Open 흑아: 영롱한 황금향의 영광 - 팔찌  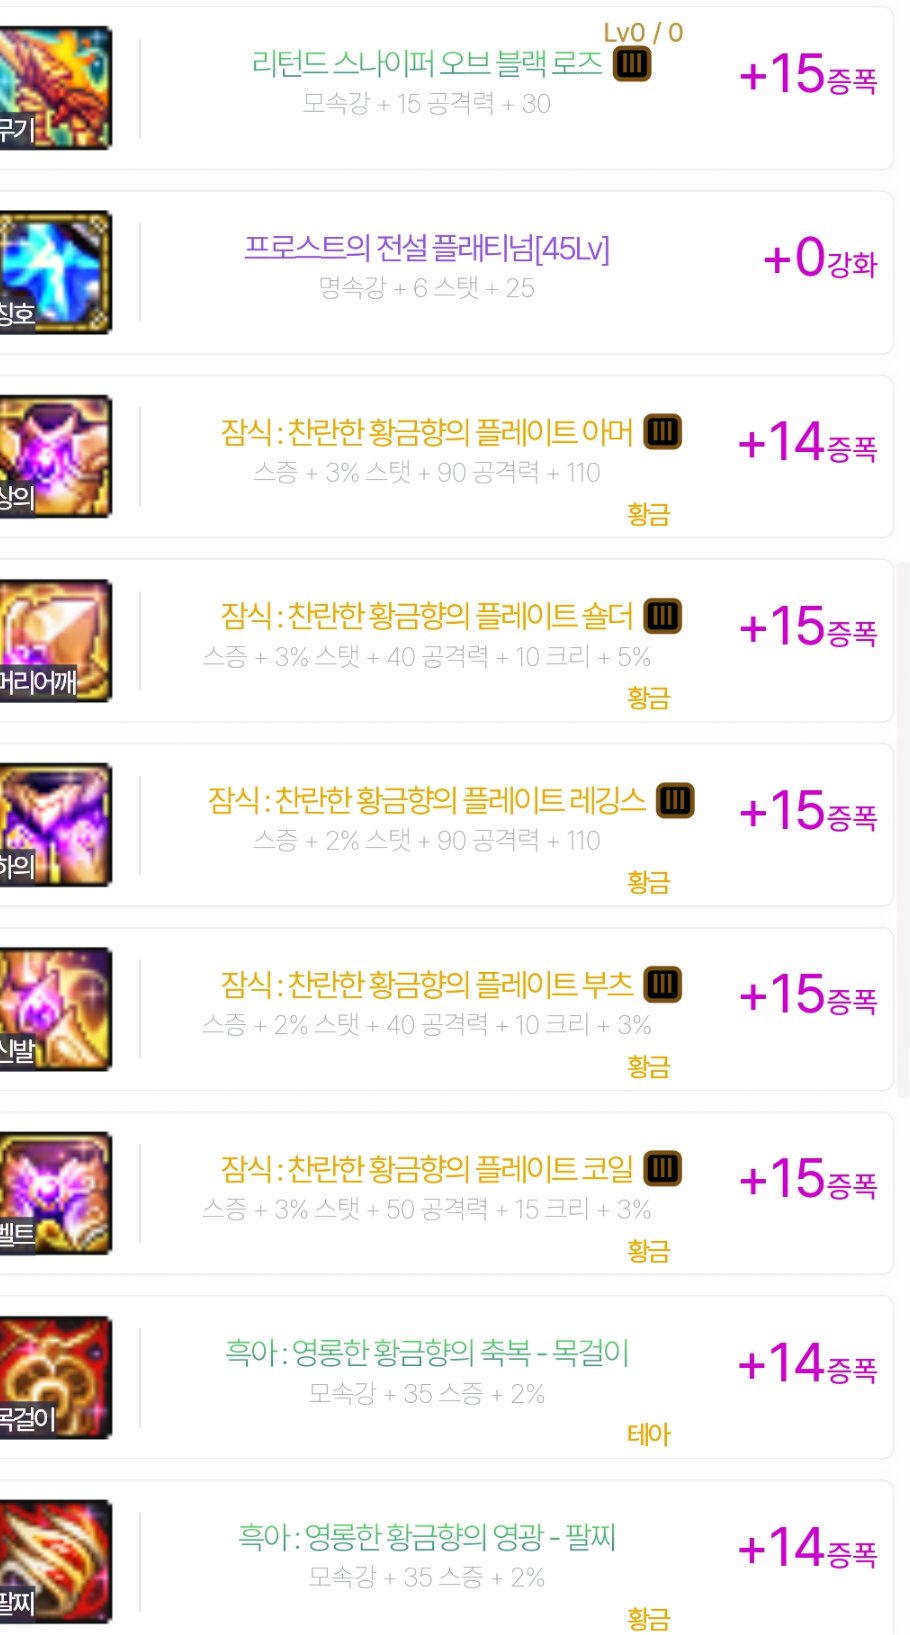coord(427,1537)
